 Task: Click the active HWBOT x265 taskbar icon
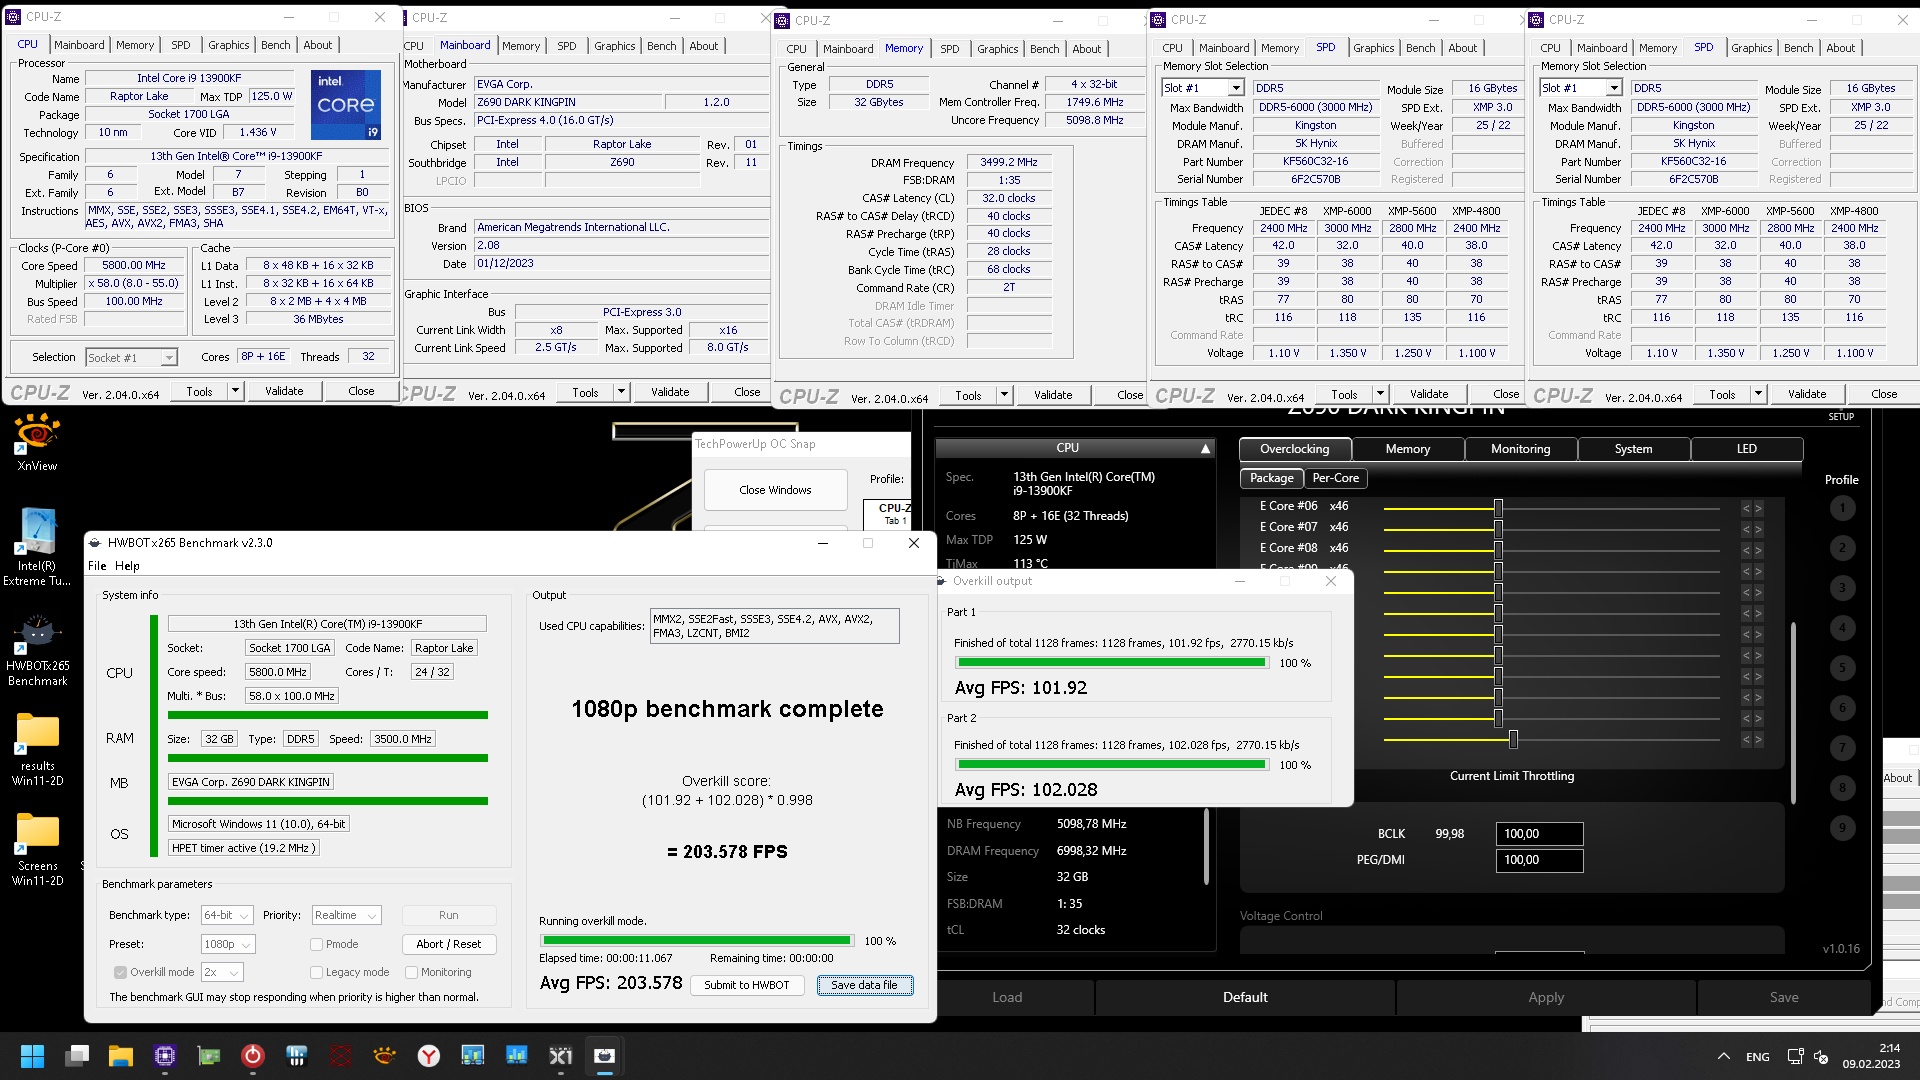[x=604, y=1056]
